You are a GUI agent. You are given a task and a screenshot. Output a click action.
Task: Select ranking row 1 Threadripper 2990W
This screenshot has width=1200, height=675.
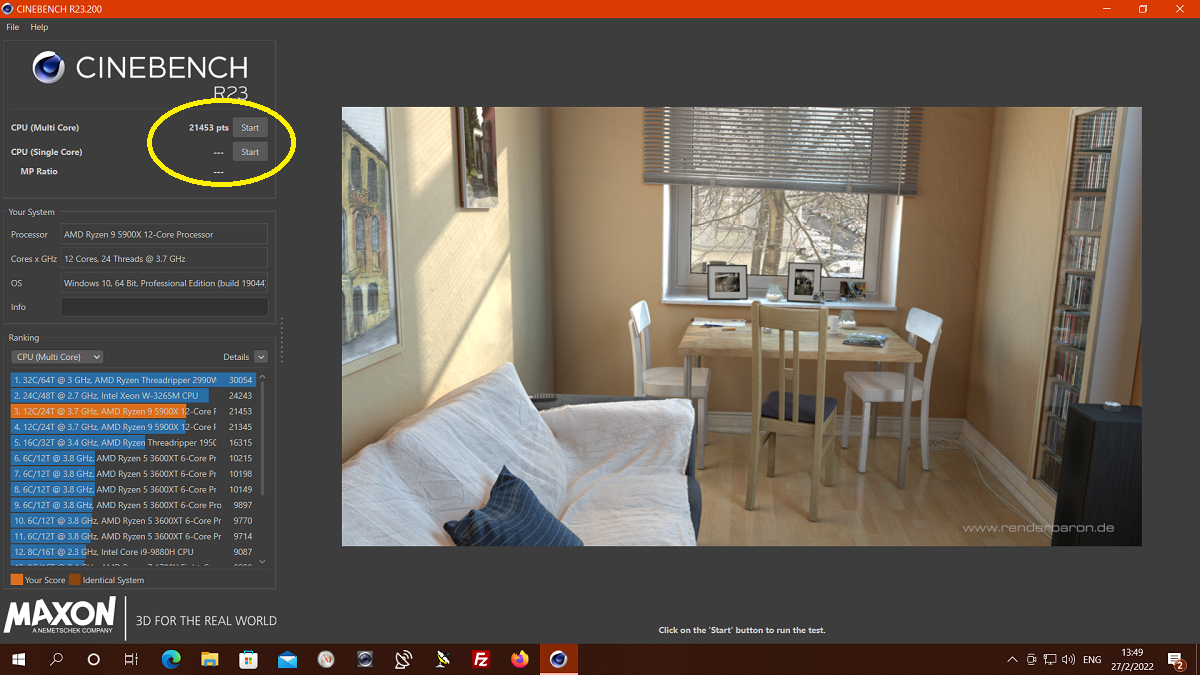132,380
